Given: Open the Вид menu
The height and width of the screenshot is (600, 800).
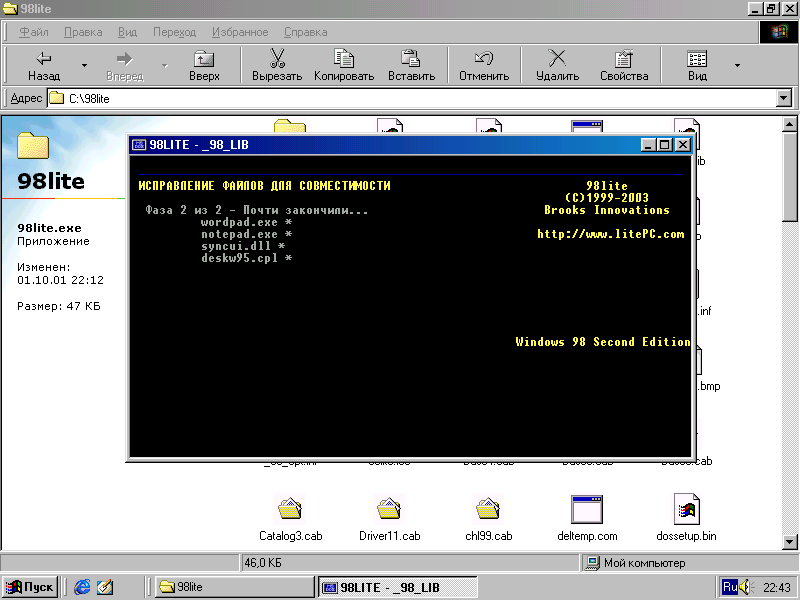Looking at the screenshot, I should tap(127, 32).
